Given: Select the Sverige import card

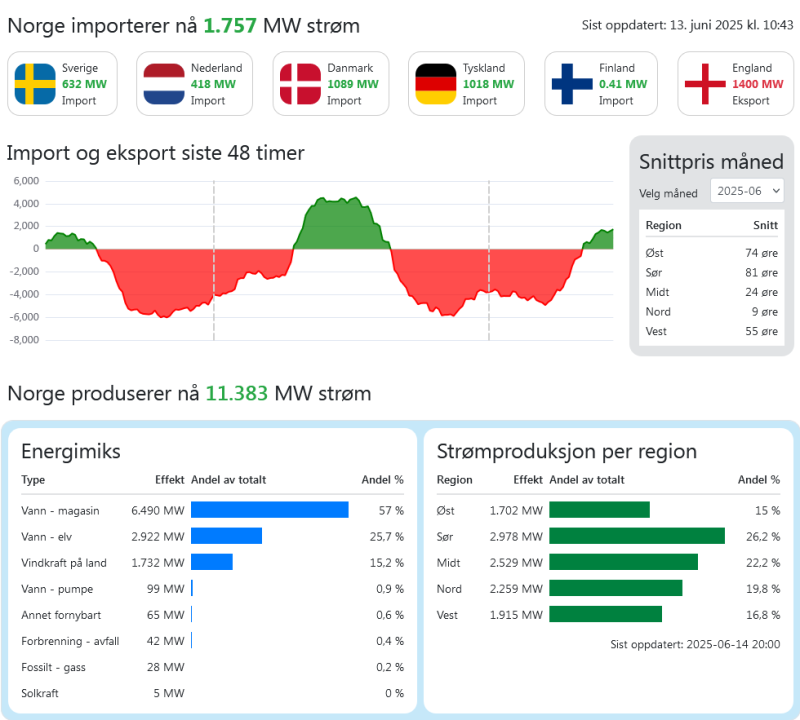Looking at the screenshot, I should tap(62, 83).
